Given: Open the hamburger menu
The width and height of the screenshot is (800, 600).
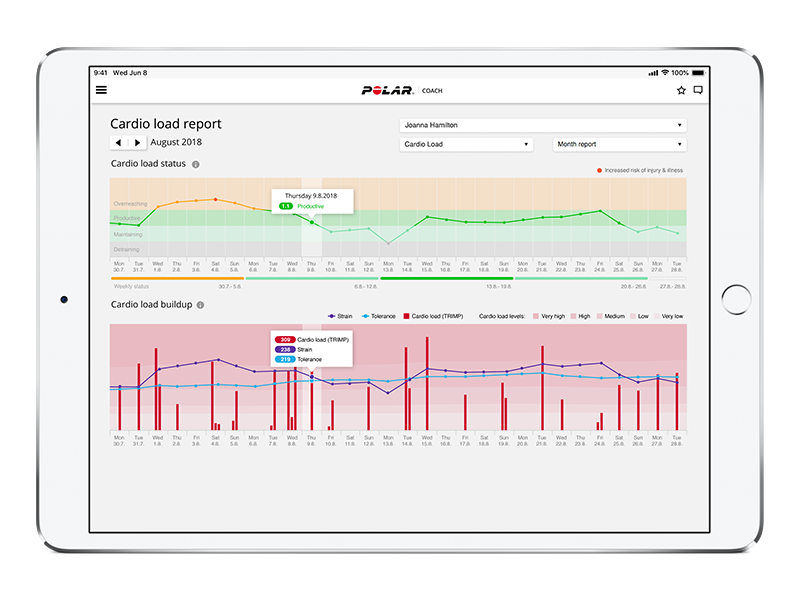Looking at the screenshot, I should coord(102,90).
